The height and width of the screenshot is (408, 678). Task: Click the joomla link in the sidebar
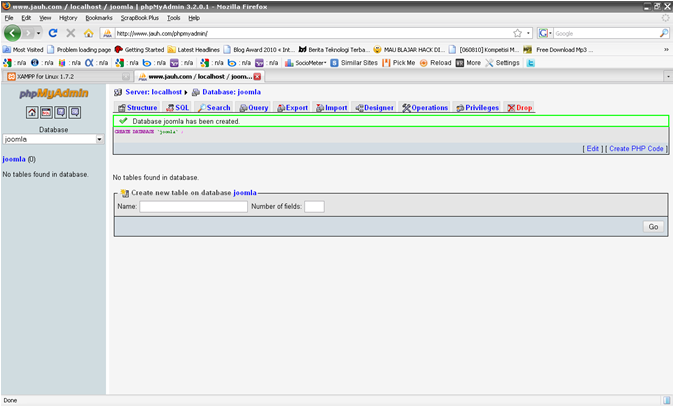pyautogui.click(x=14, y=159)
